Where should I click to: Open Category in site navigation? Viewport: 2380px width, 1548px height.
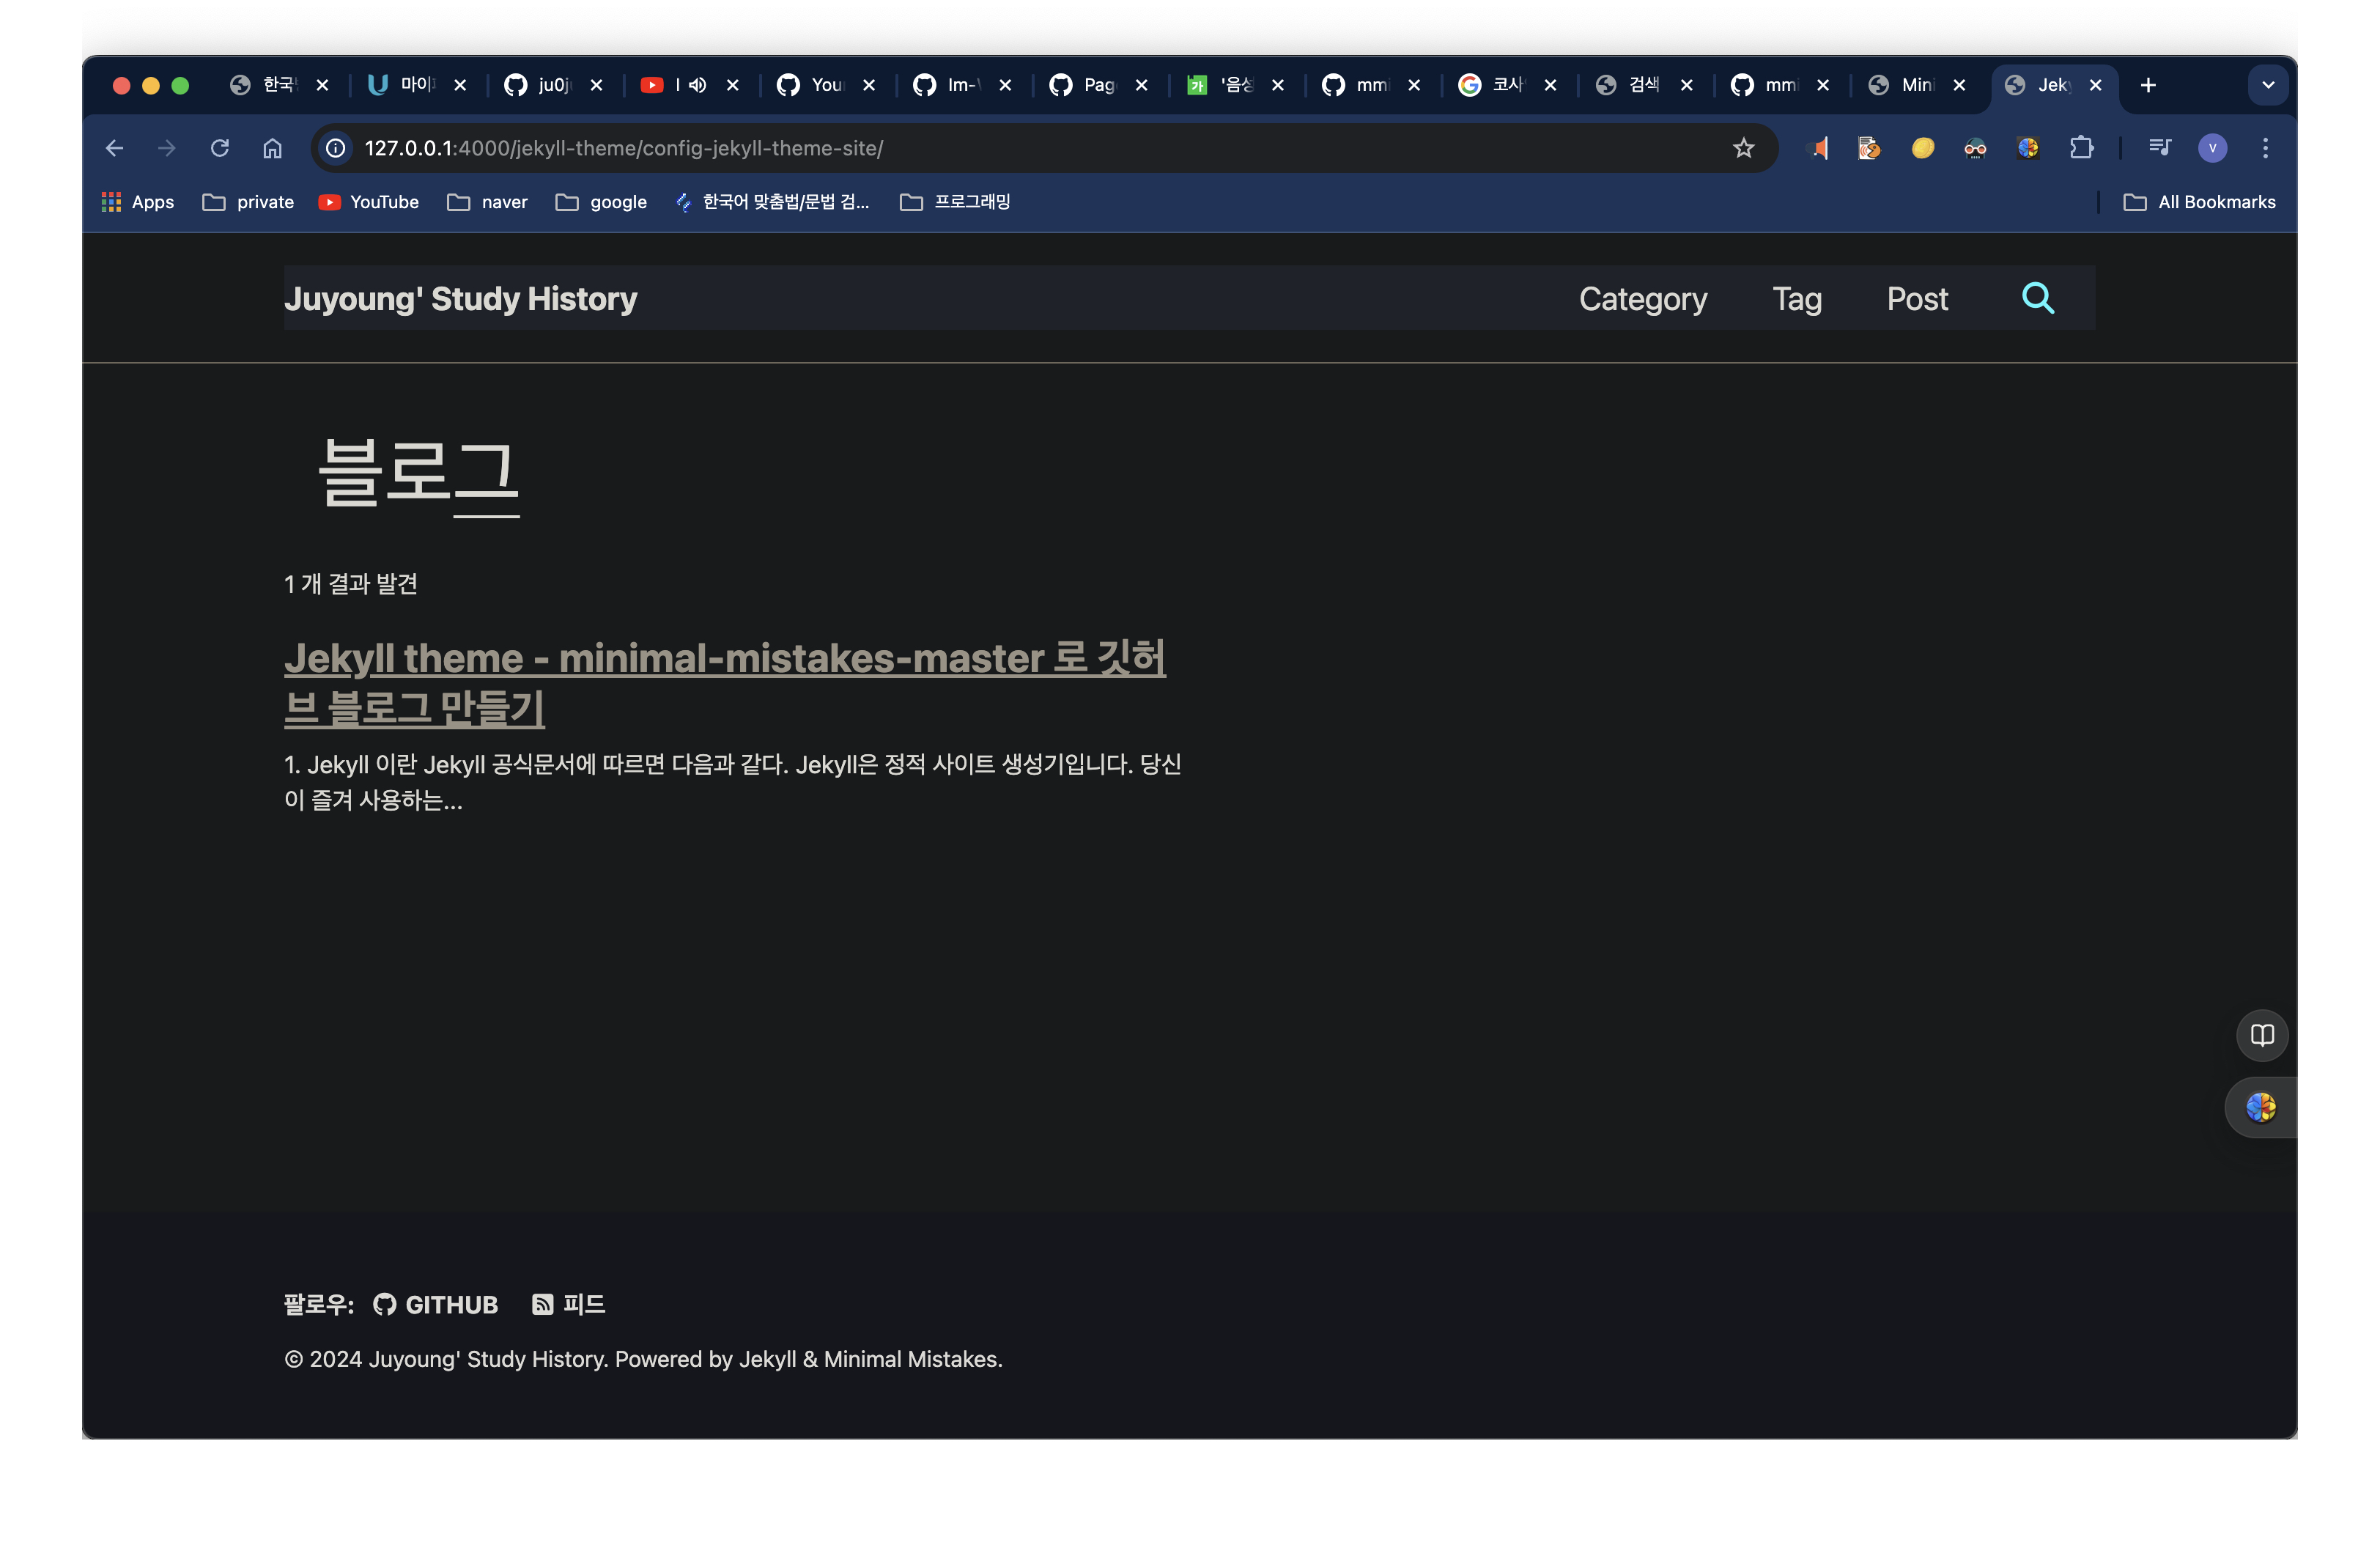tap(1642, 299)
